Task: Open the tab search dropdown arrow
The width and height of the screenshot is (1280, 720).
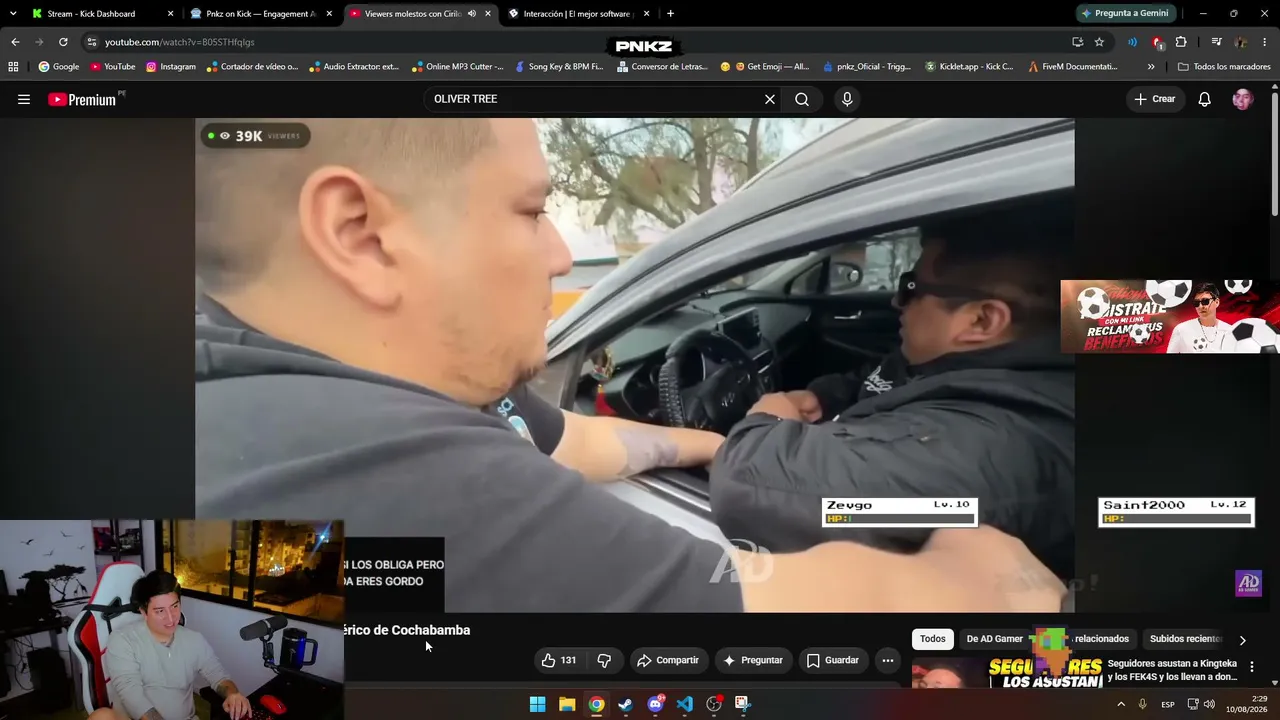Action: pyautogui.click(x=13, y=14)
